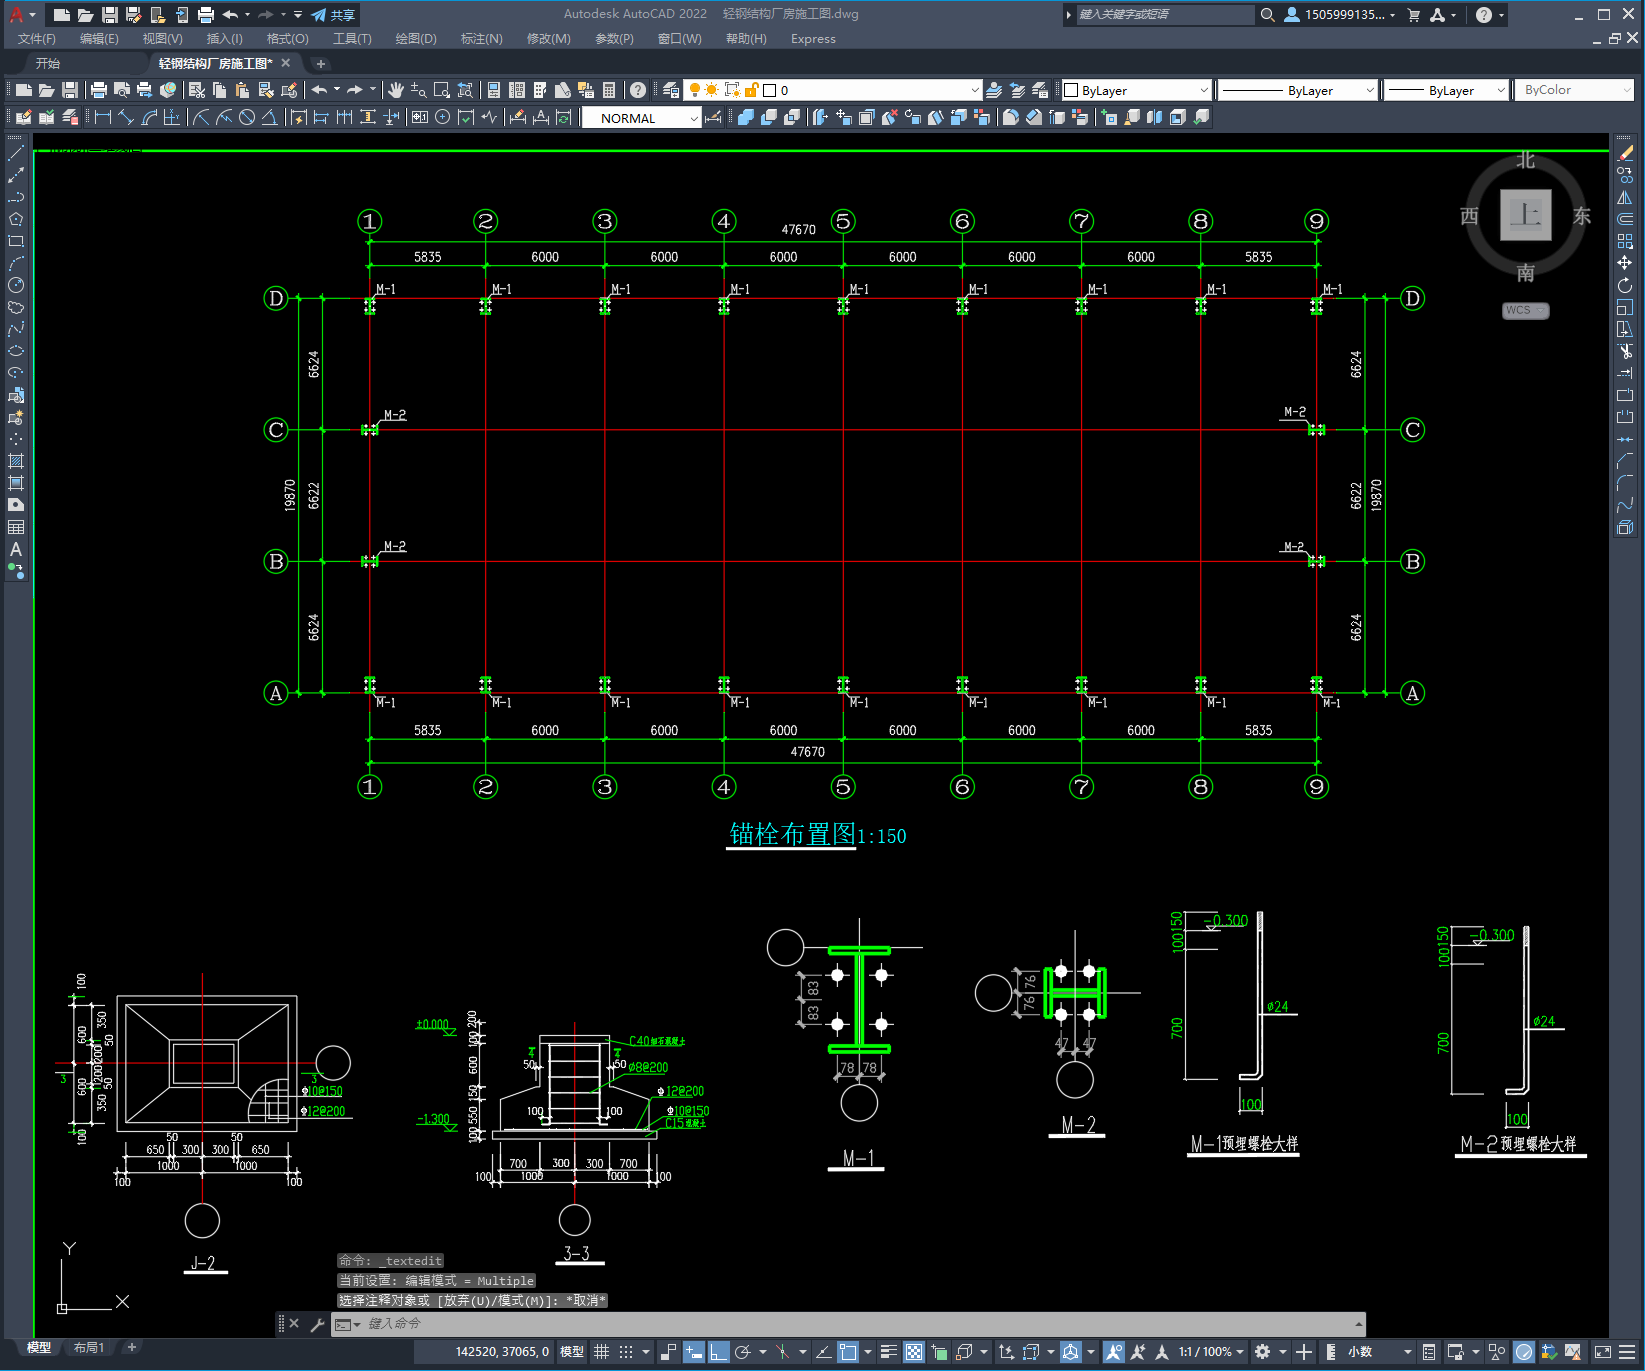Viewport: 1645px width, 1371px height.
Task: Click the 共享 share button
Action: [334, 15]
